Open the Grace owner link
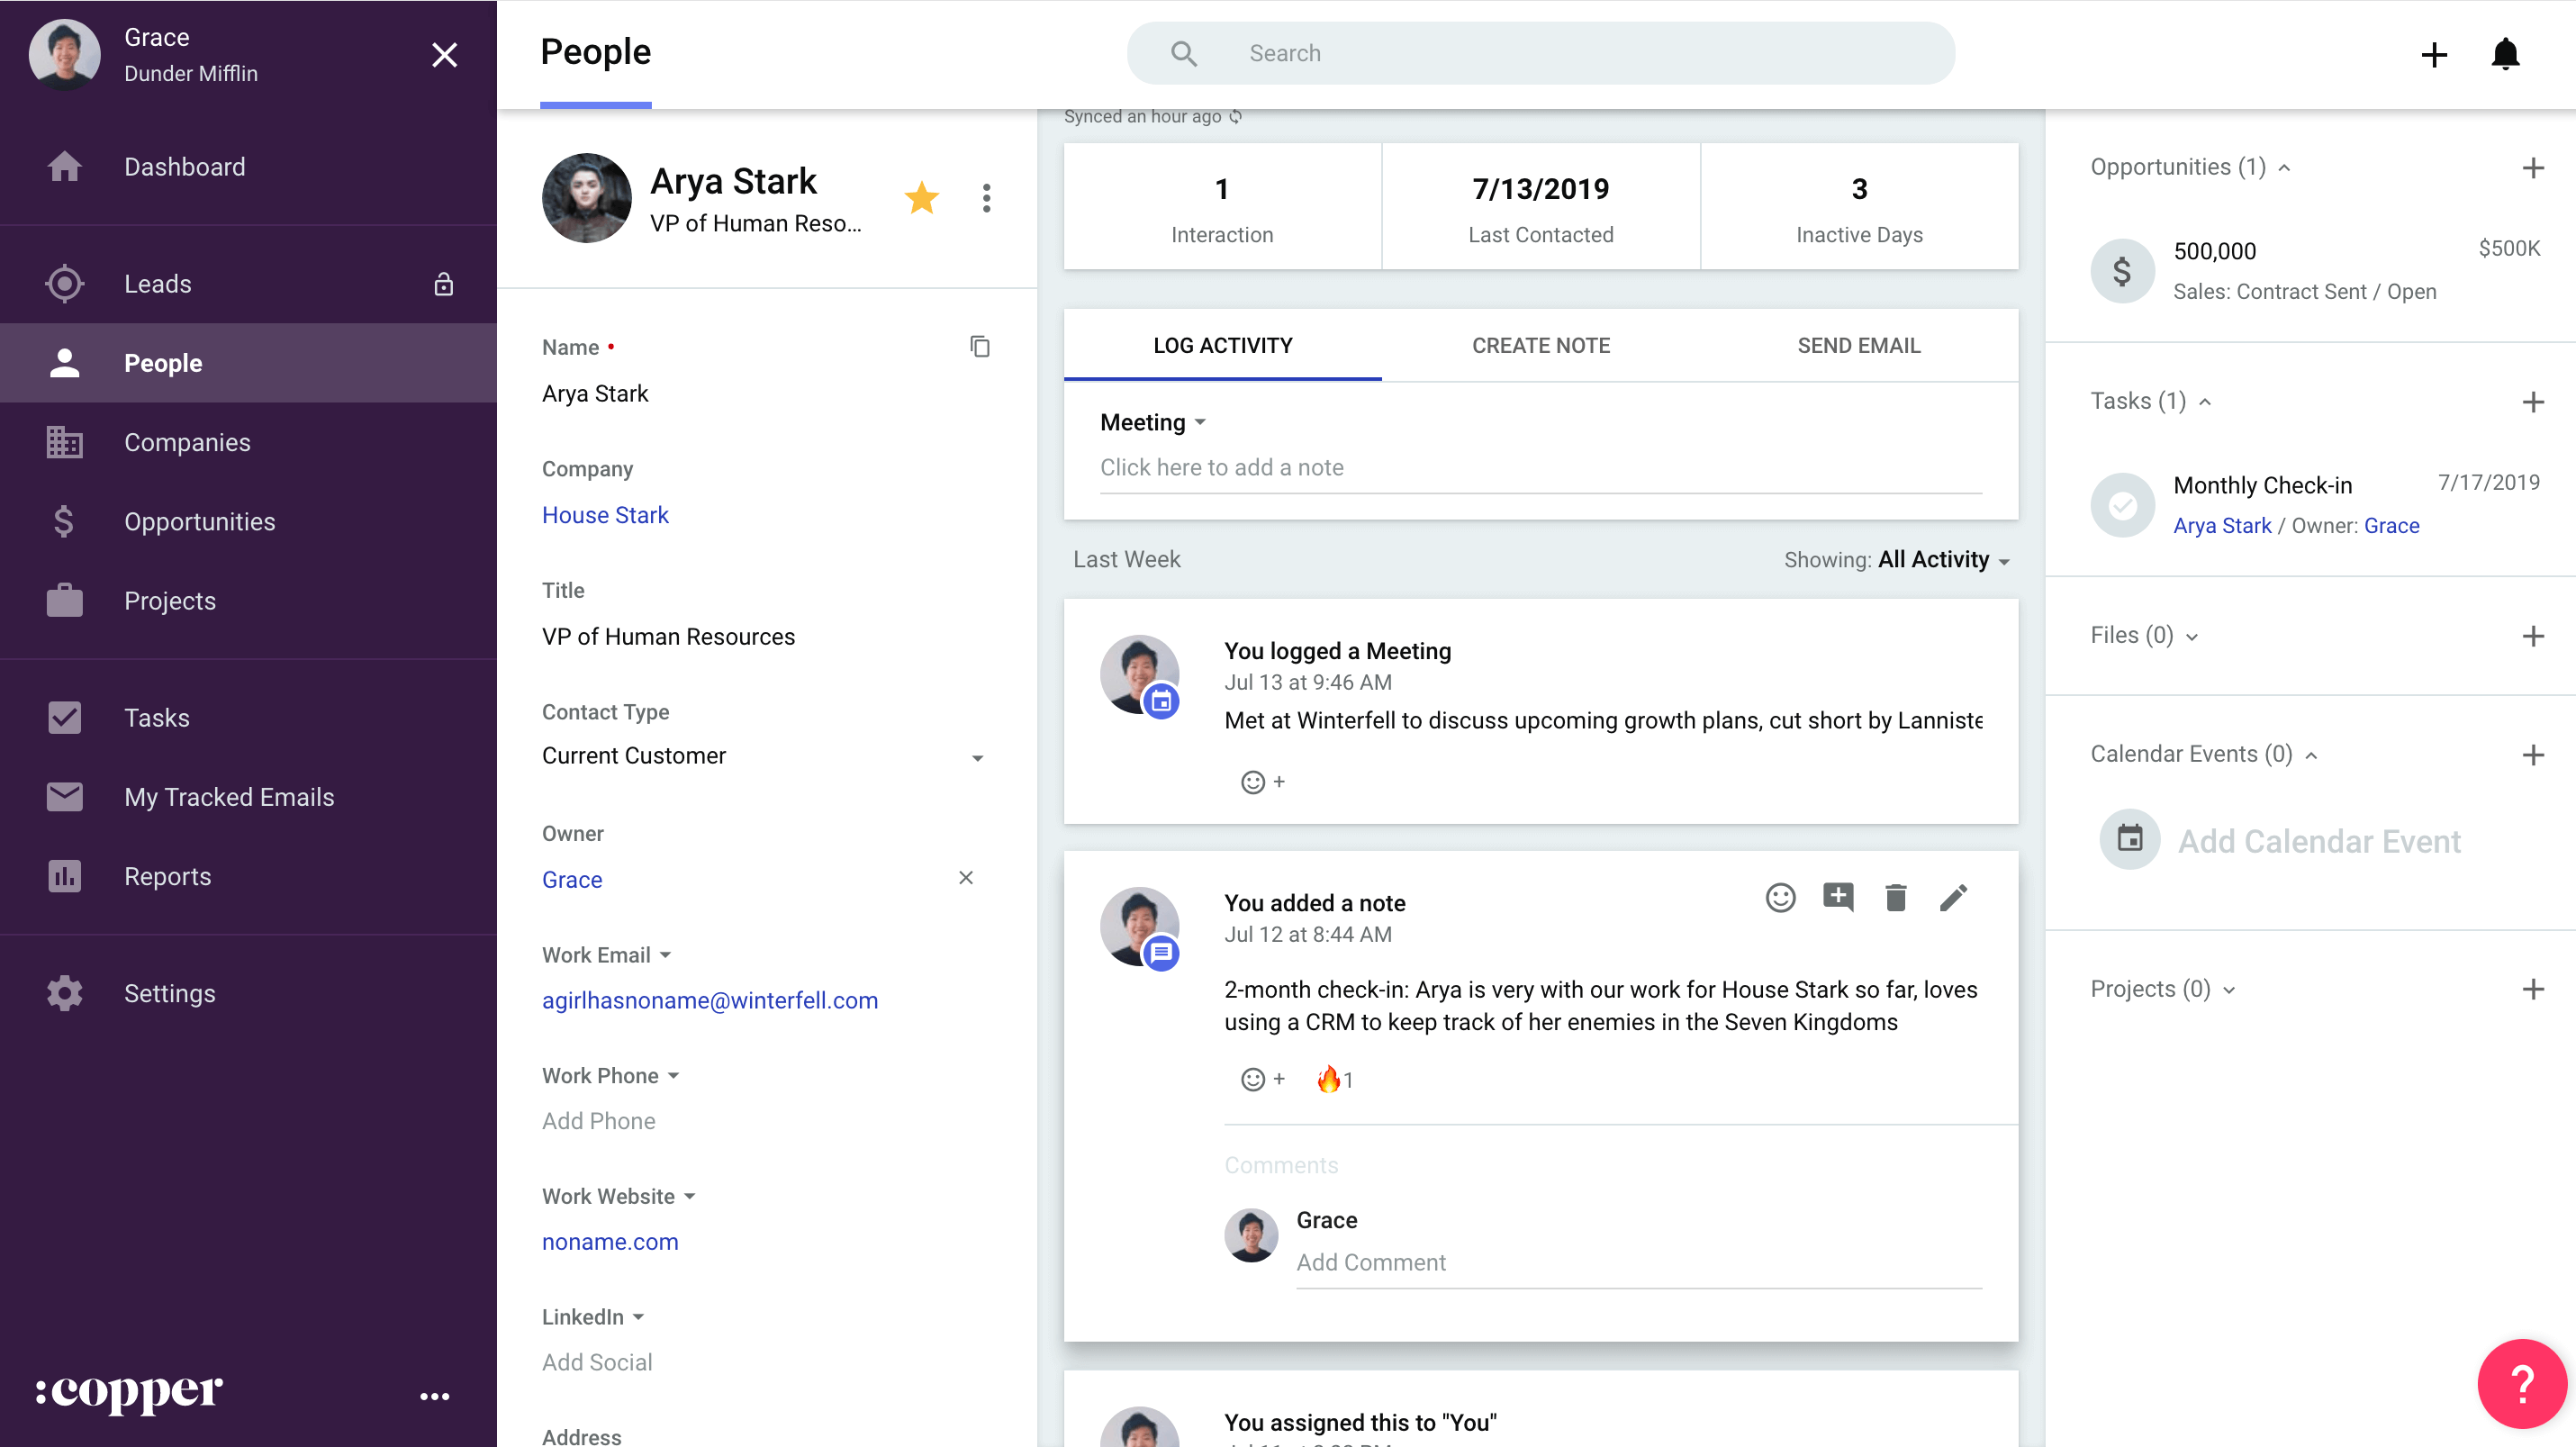2576x1447 pixels. [572, 879]
